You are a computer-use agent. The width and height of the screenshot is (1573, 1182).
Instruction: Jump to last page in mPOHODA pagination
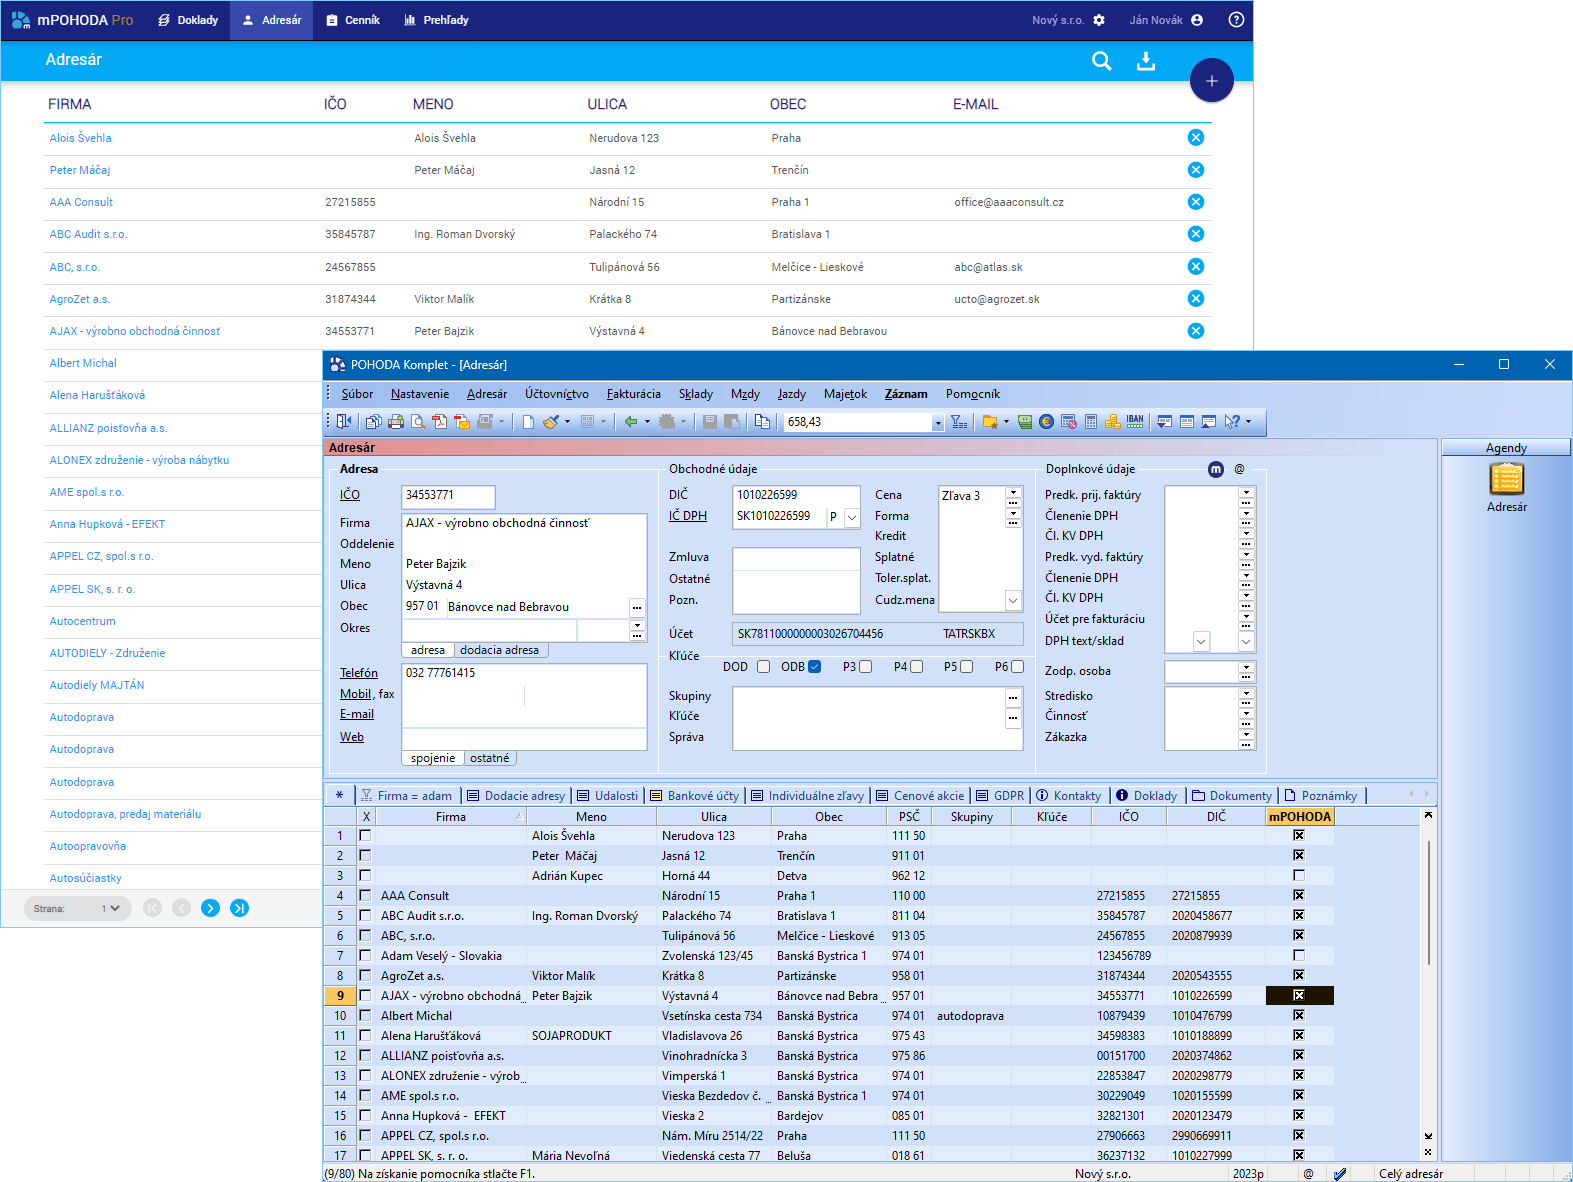[239, 908]
